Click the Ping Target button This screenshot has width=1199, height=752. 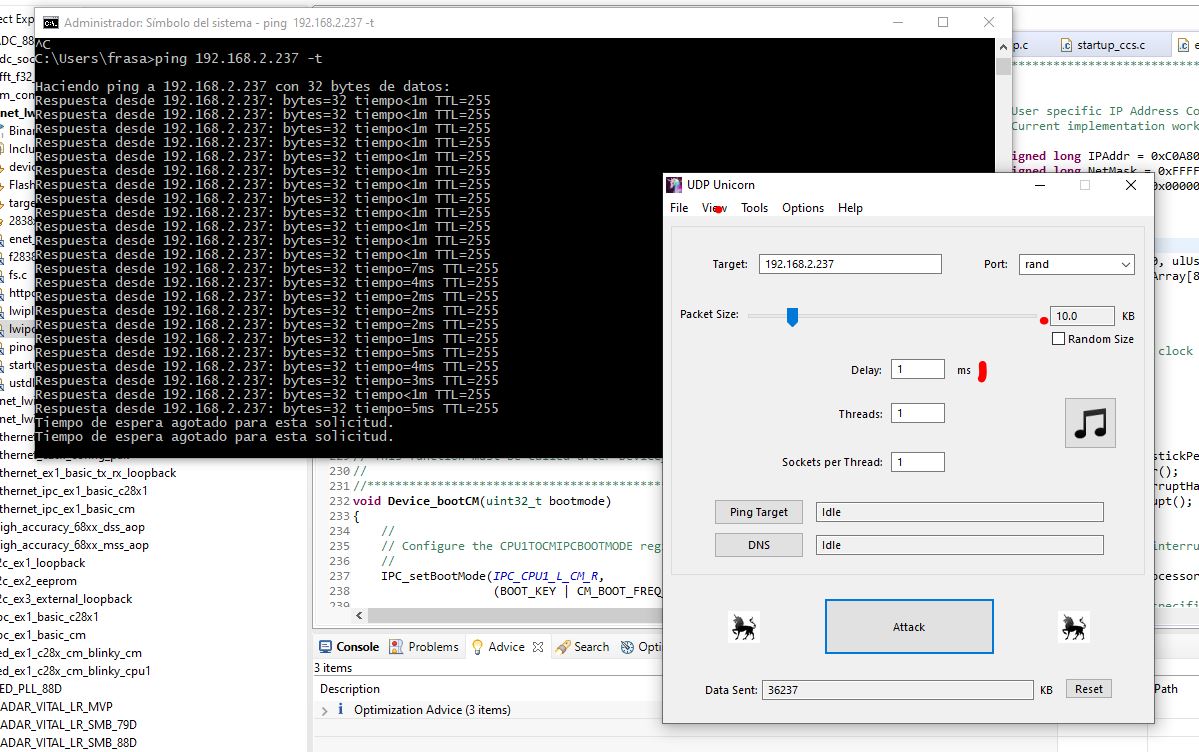(x=758, y=512)
